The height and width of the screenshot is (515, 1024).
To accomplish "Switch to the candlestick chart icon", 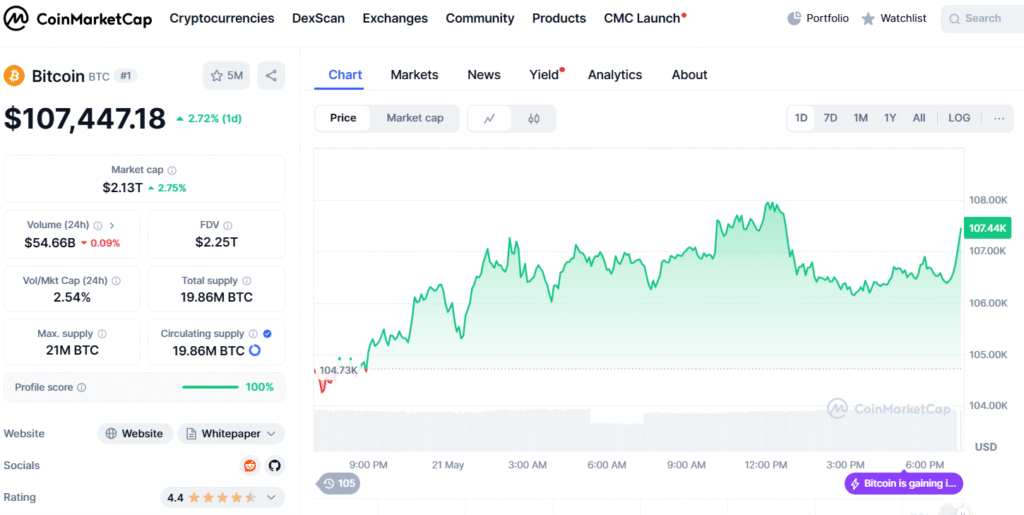I will 534,119.
